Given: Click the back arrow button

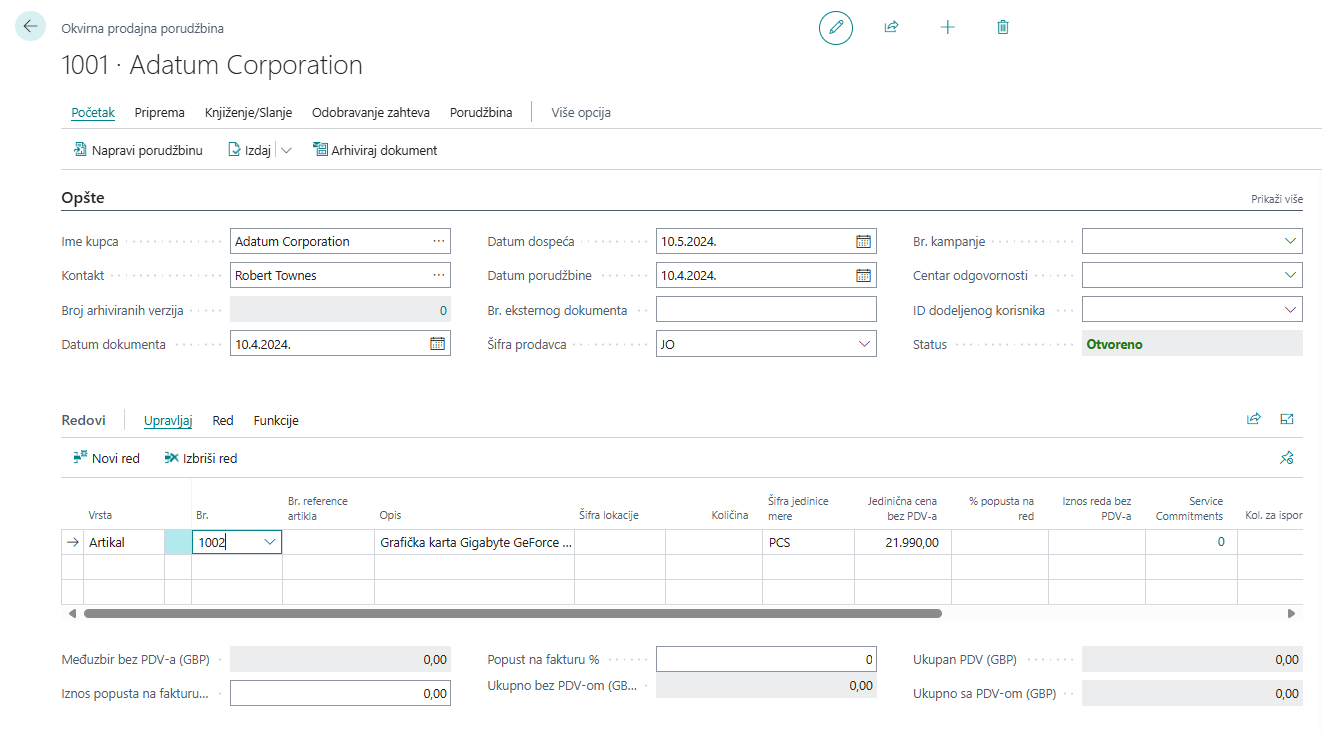Looking at the screenshot, I should click(x=30, y=27).
